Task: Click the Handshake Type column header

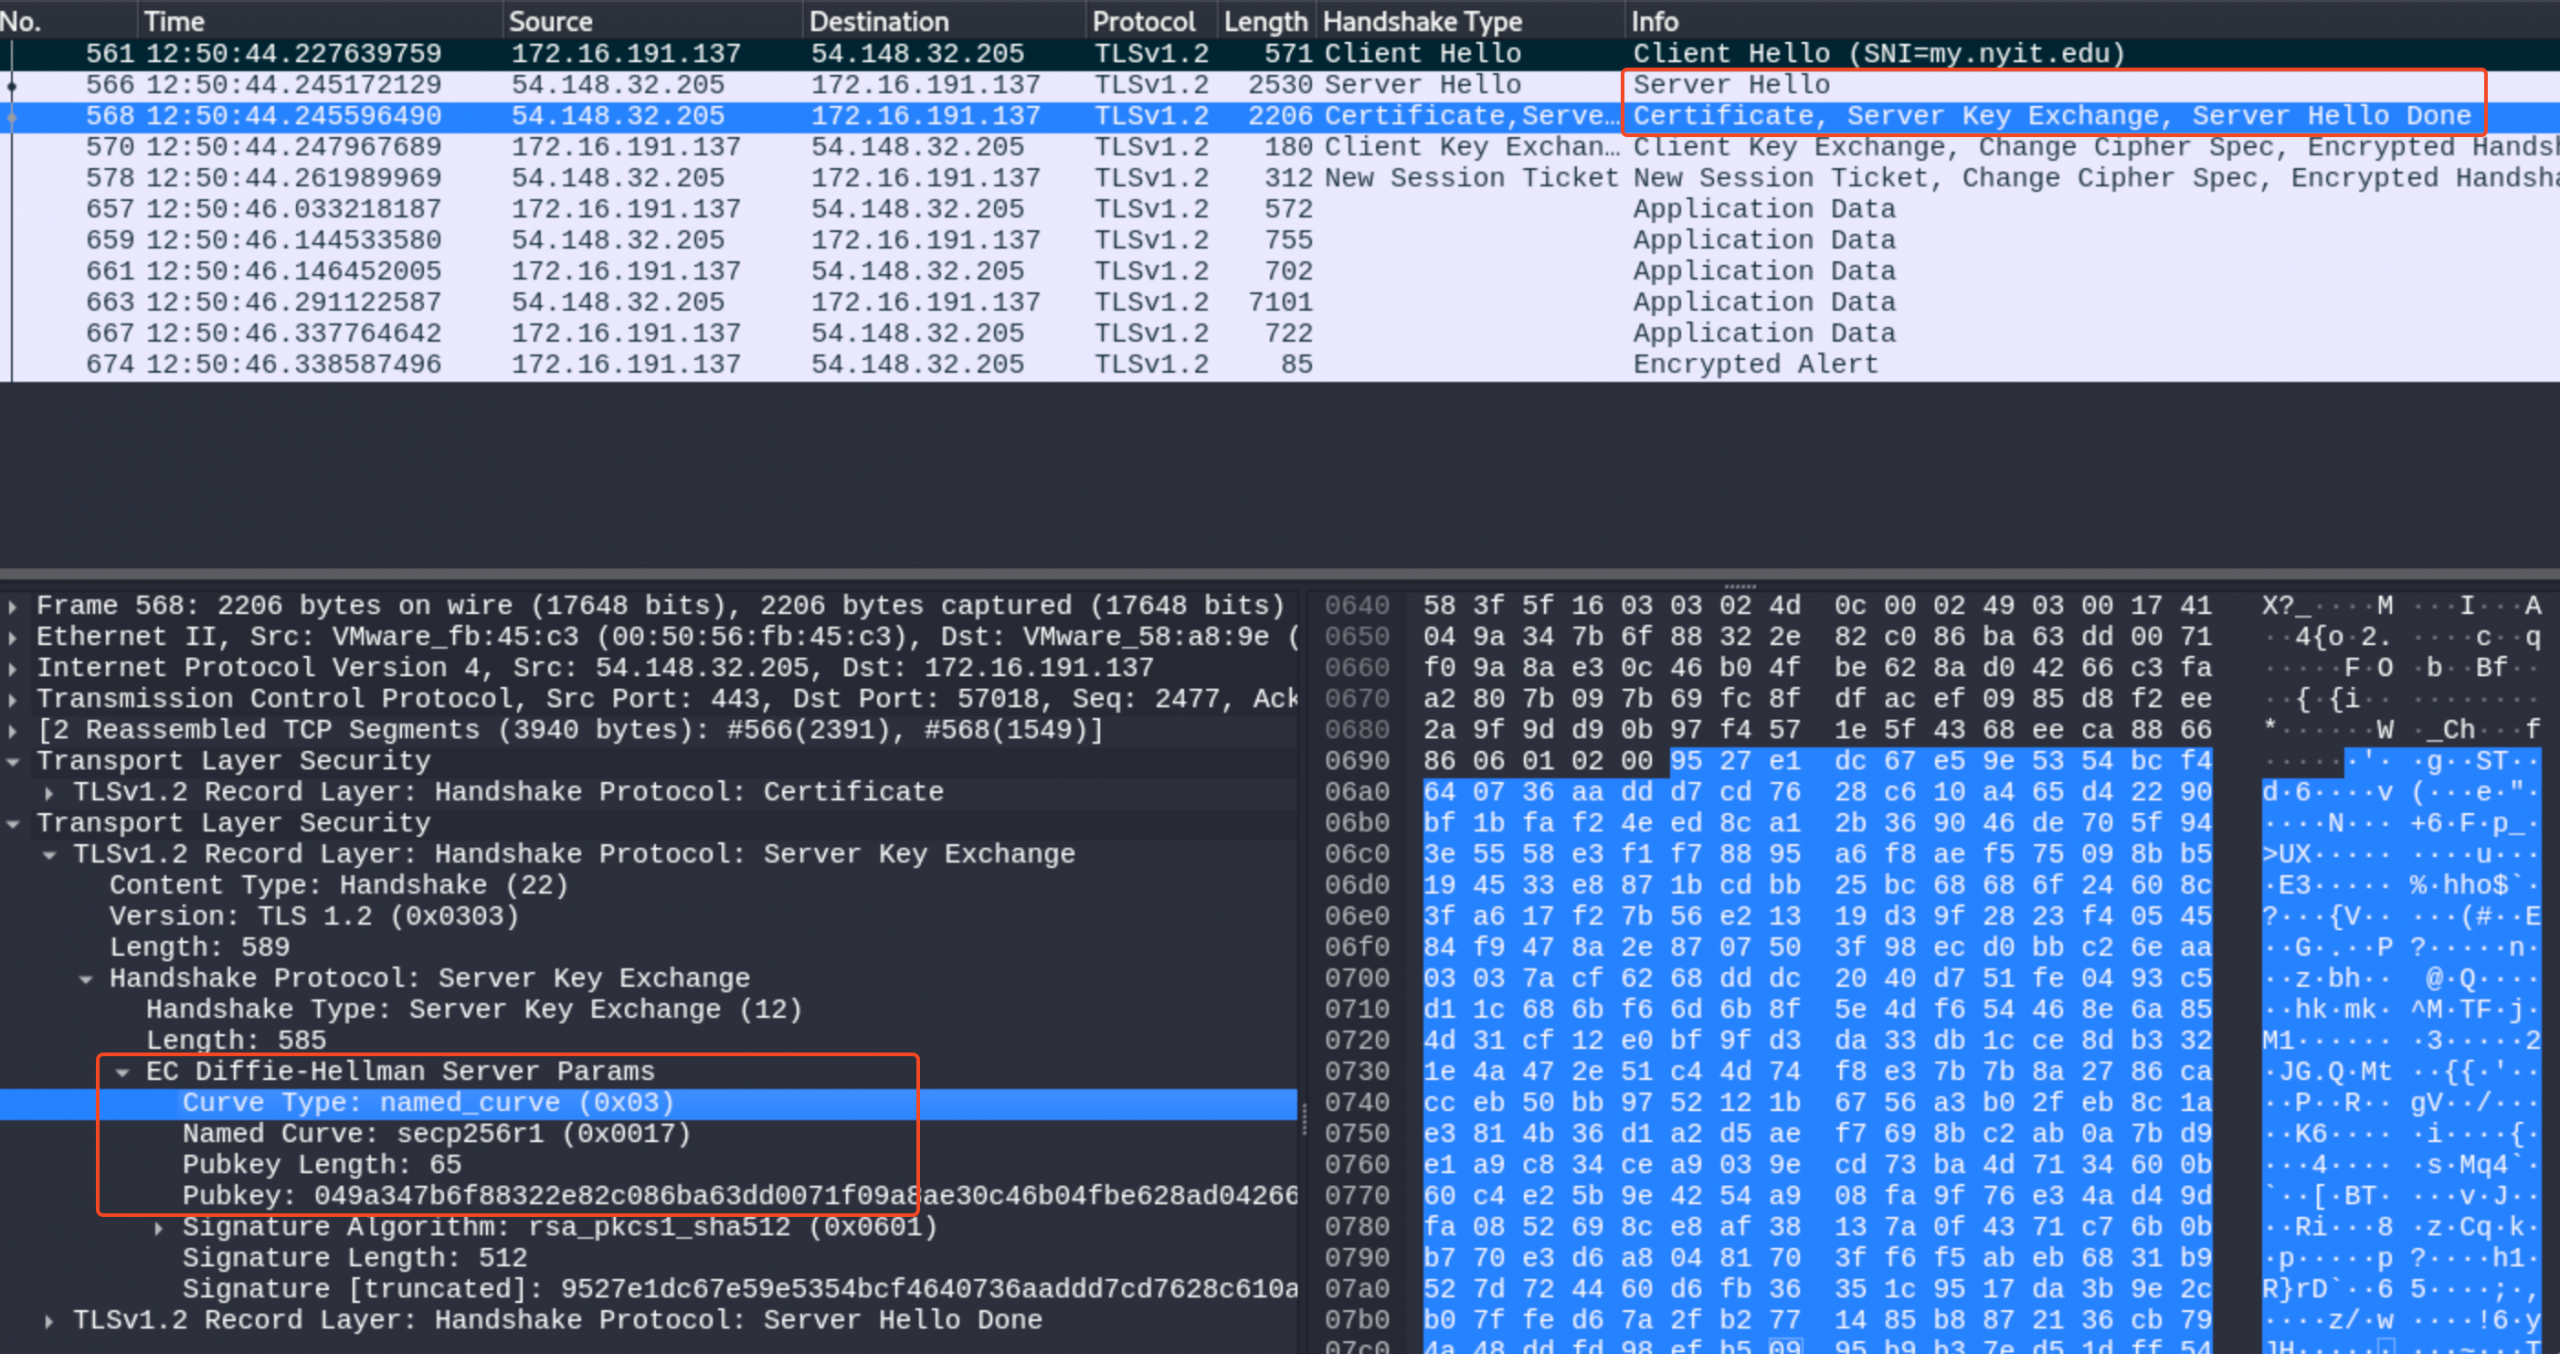Action: (x=1421, y=21)
